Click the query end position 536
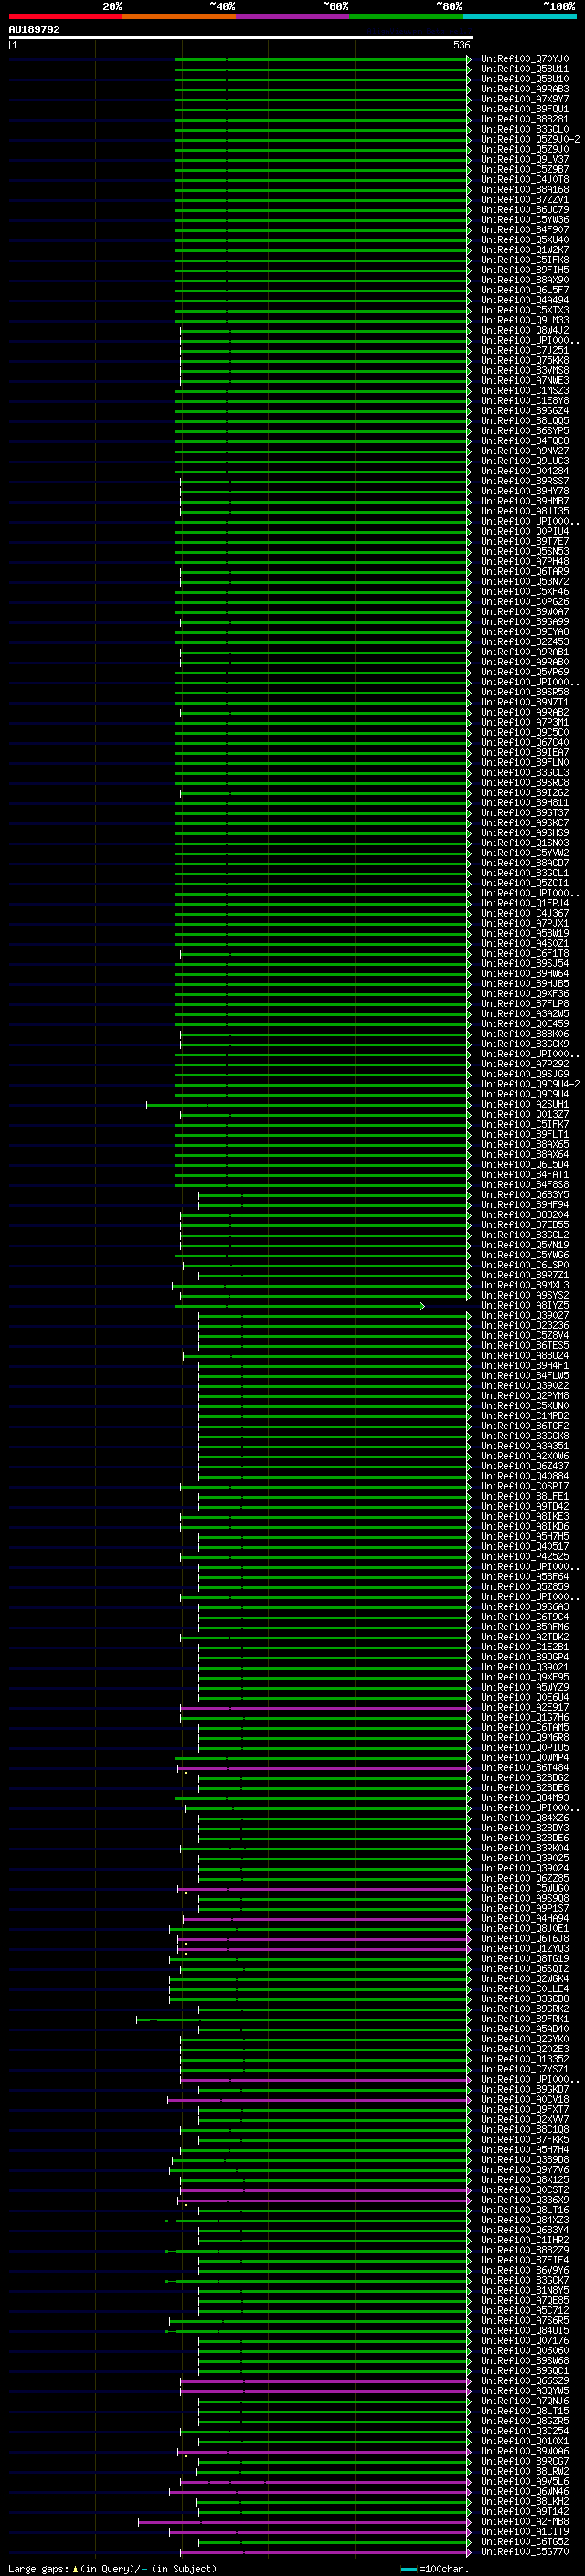This screenshot has height=2576, width=585. (x=461, y=46)
